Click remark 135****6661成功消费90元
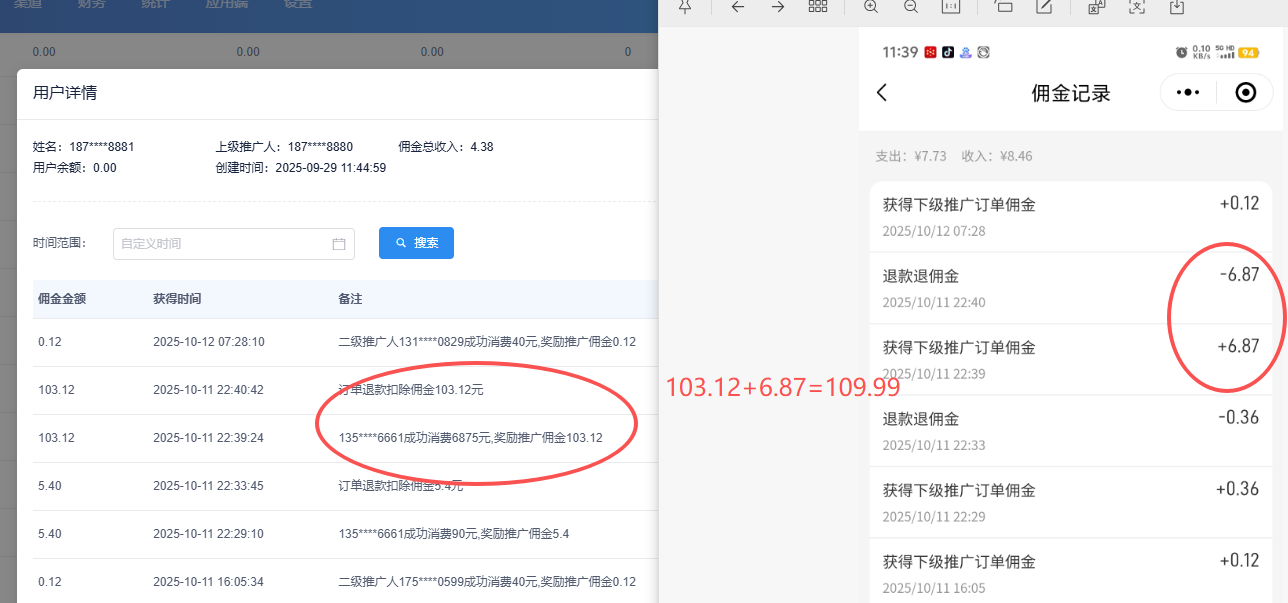Image resolution: width=1288 pixels, height=603 pixels. pyautogui.click(x=455, y=534)
